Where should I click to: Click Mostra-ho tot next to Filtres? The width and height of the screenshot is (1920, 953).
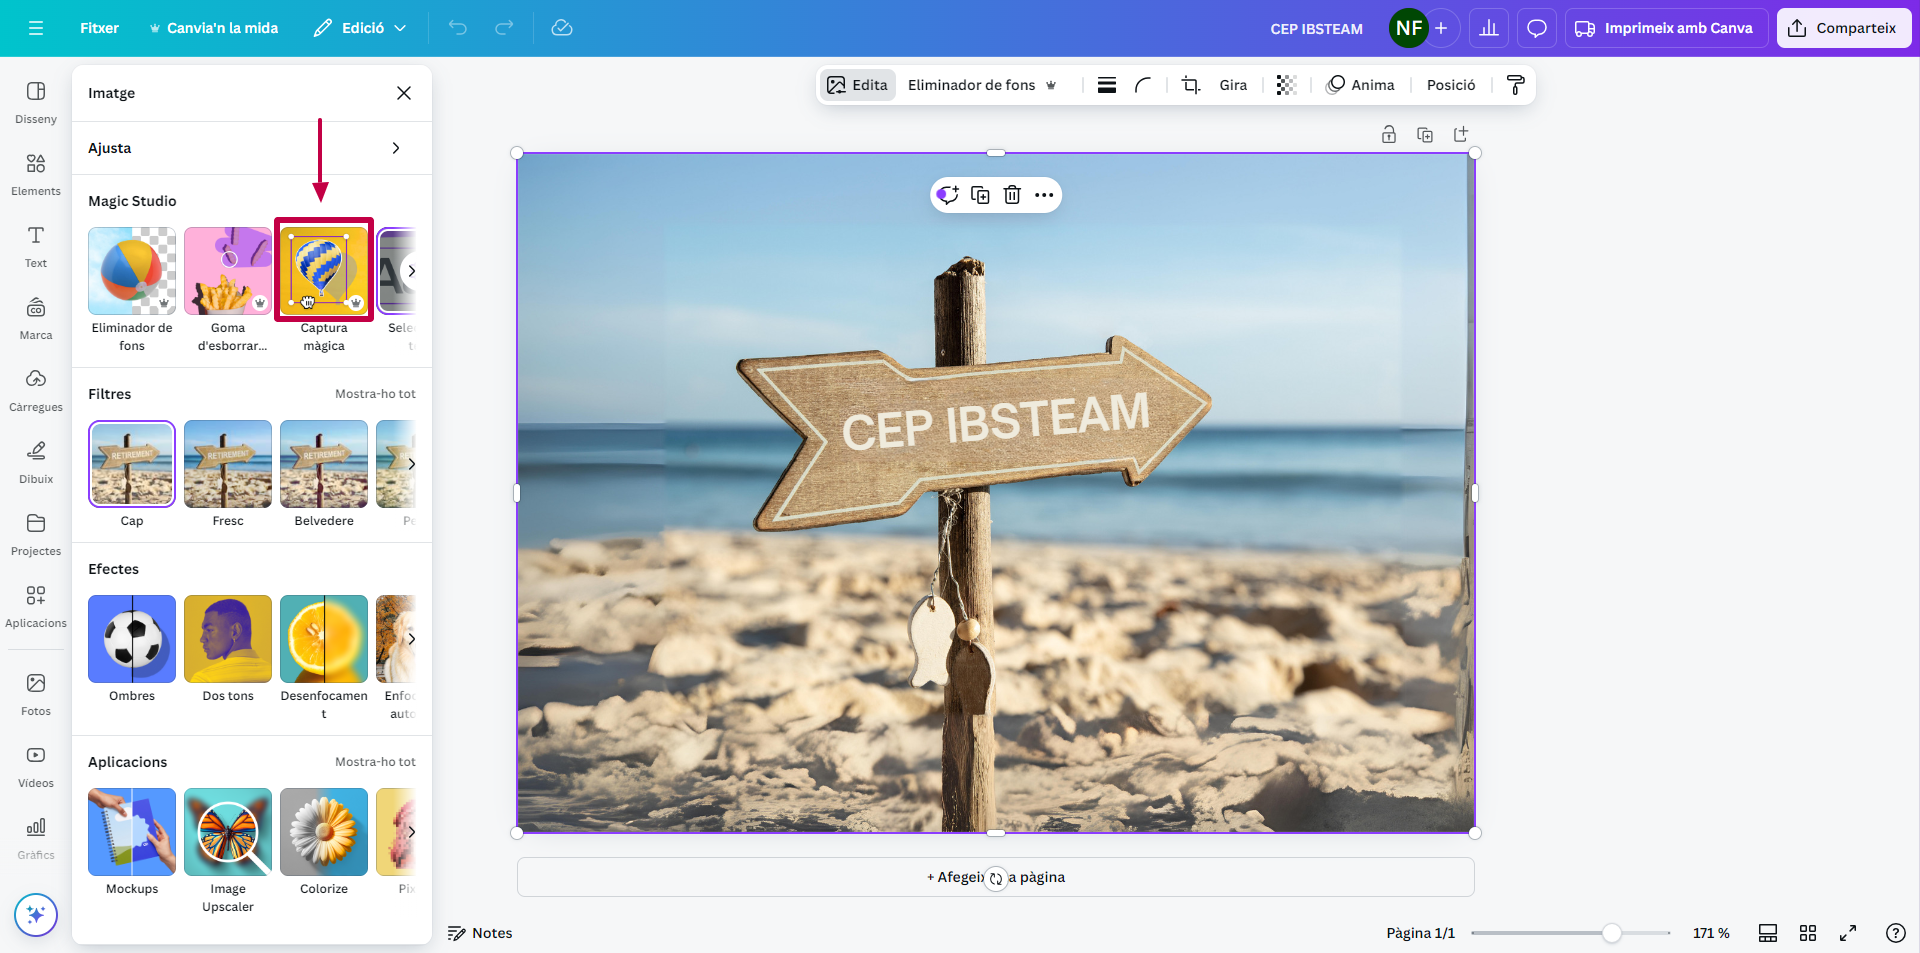click(x=375, y=394)
